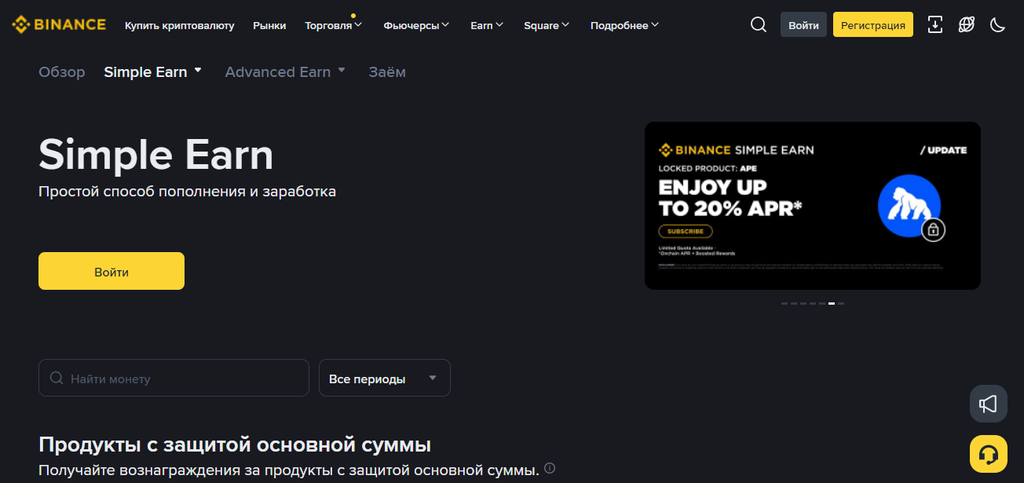Click the download app icon in the header

pos(935,25)
